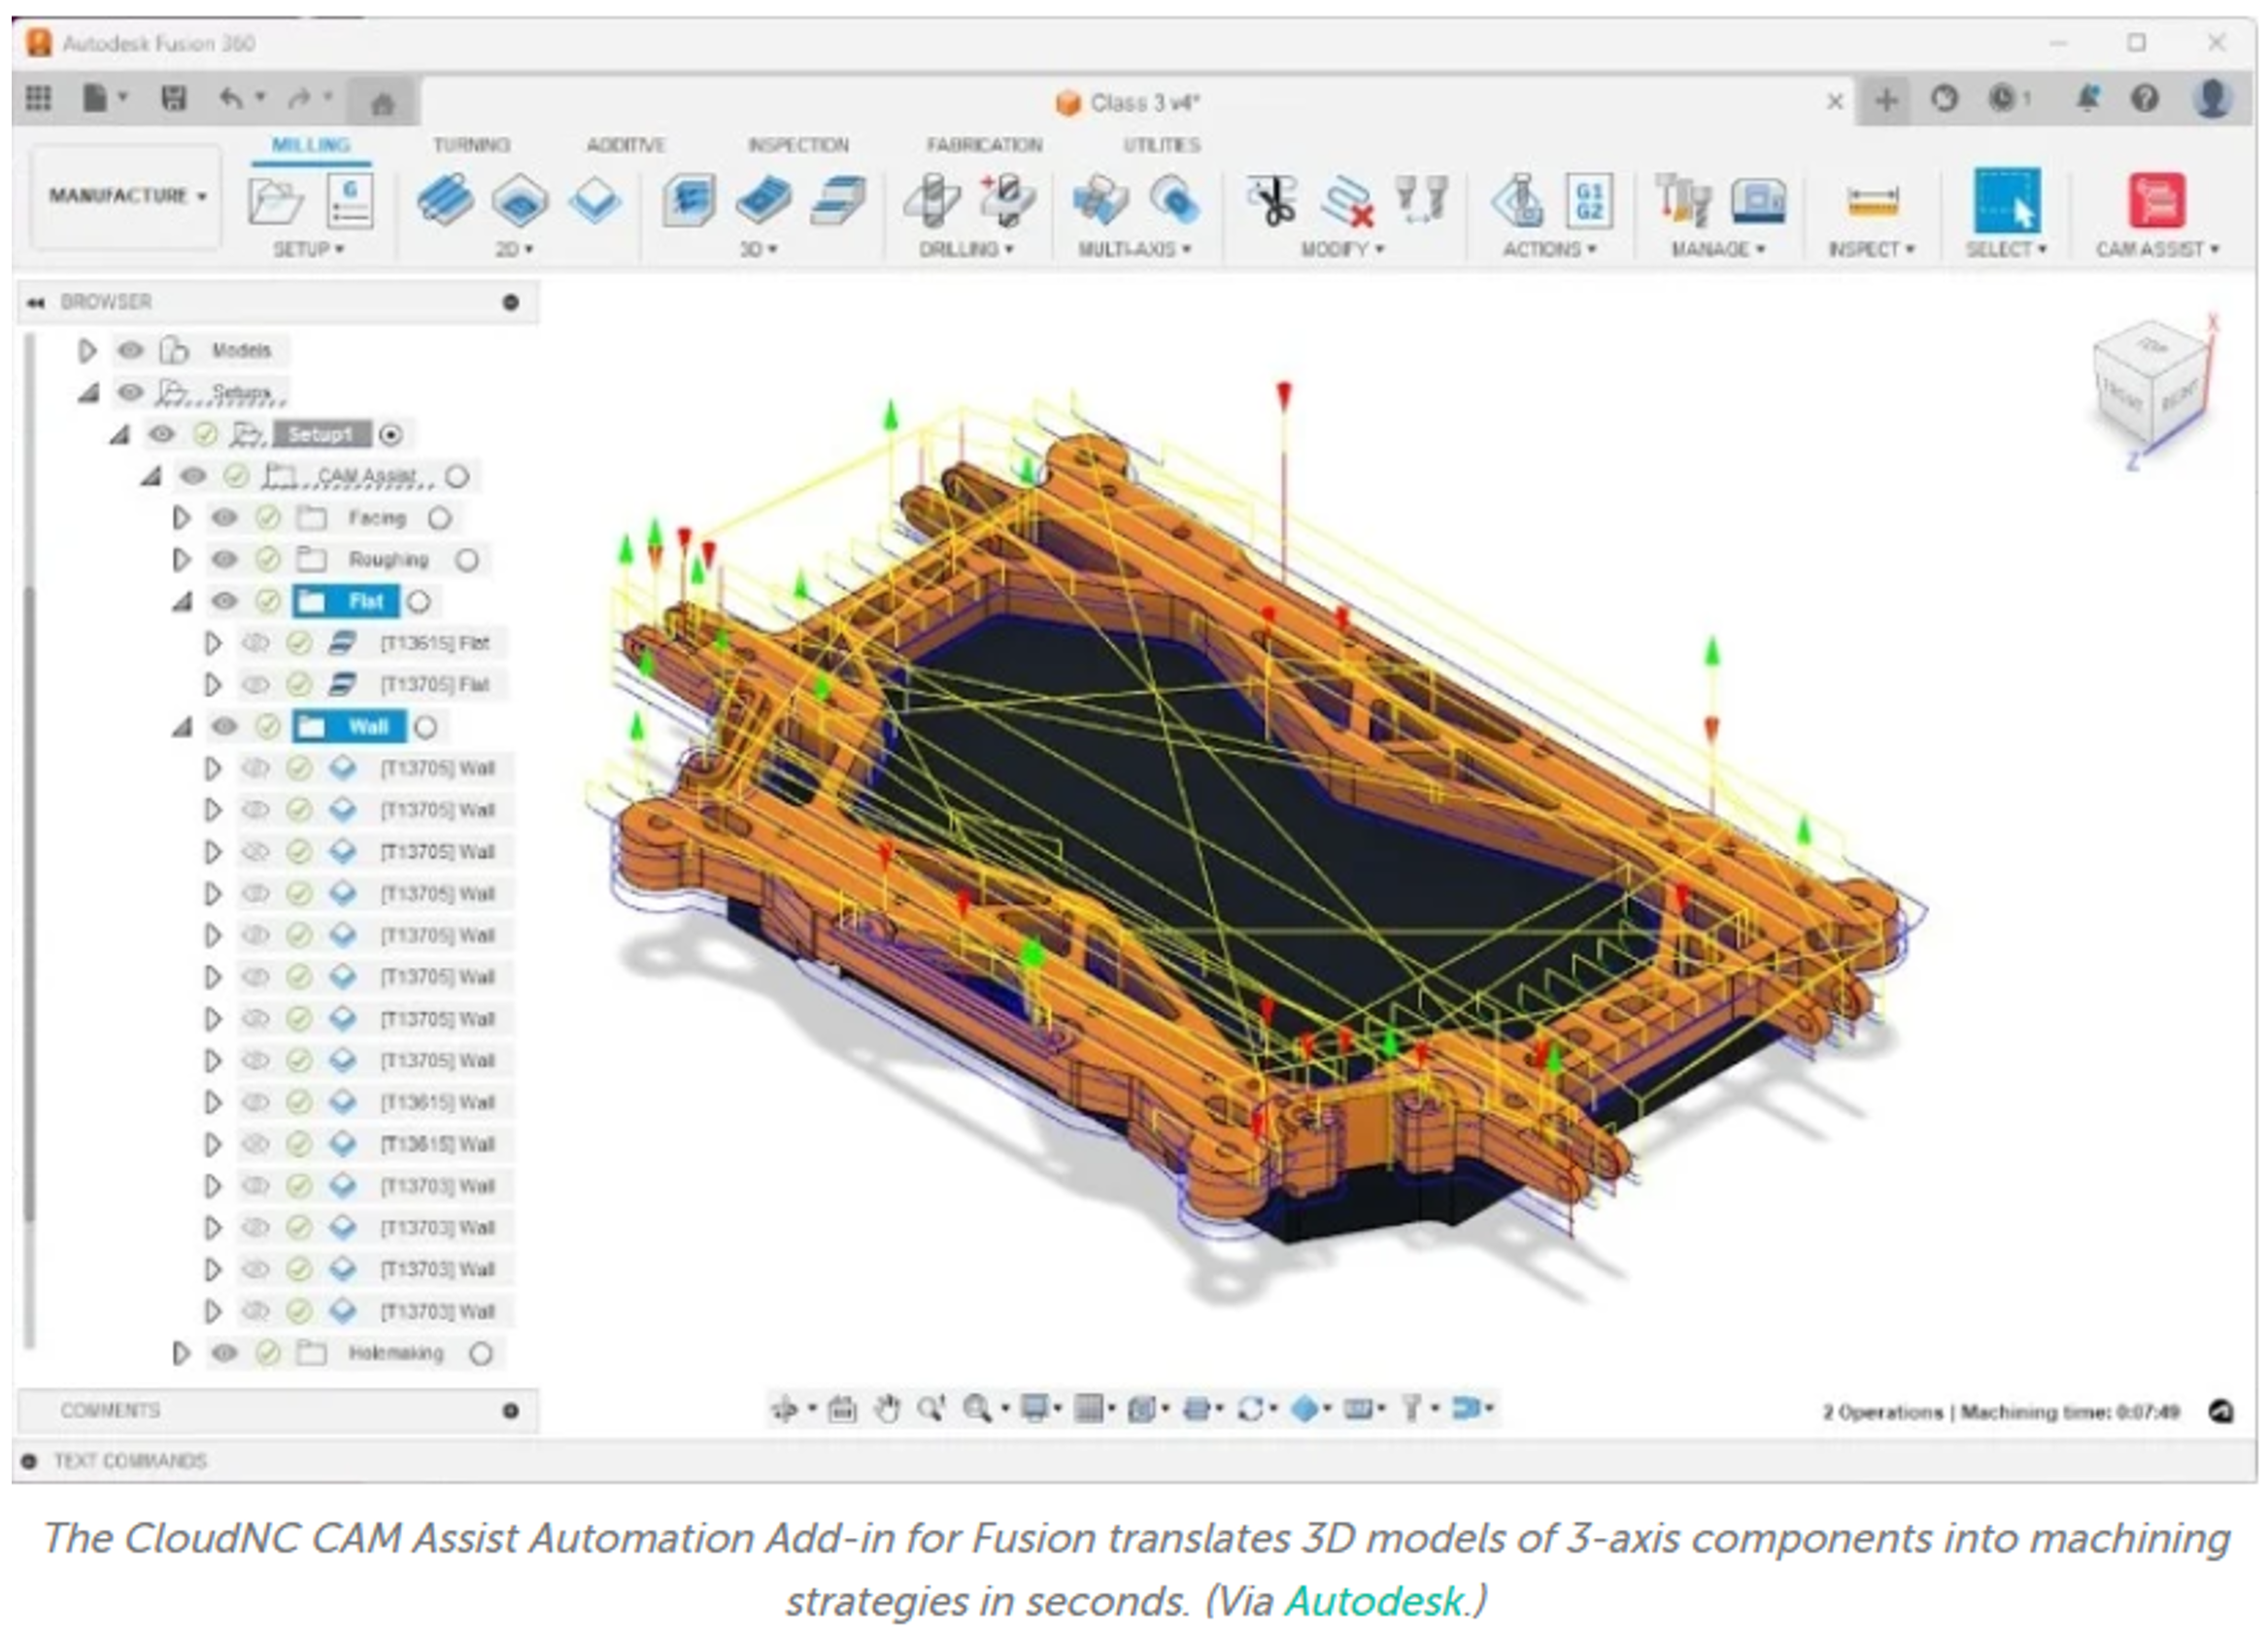Select the radio circle next to Roughing
The width and height of the screenshot is (2268, 1636).
[467, 560]
